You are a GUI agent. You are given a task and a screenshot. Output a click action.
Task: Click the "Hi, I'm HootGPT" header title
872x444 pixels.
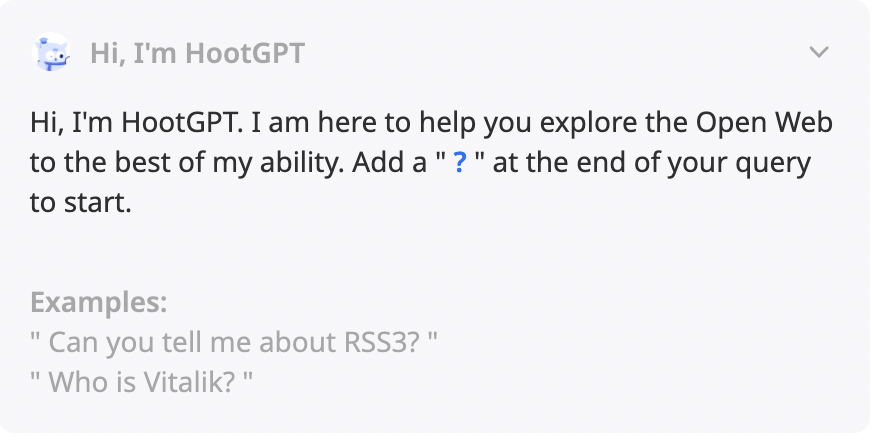[197, 52]
